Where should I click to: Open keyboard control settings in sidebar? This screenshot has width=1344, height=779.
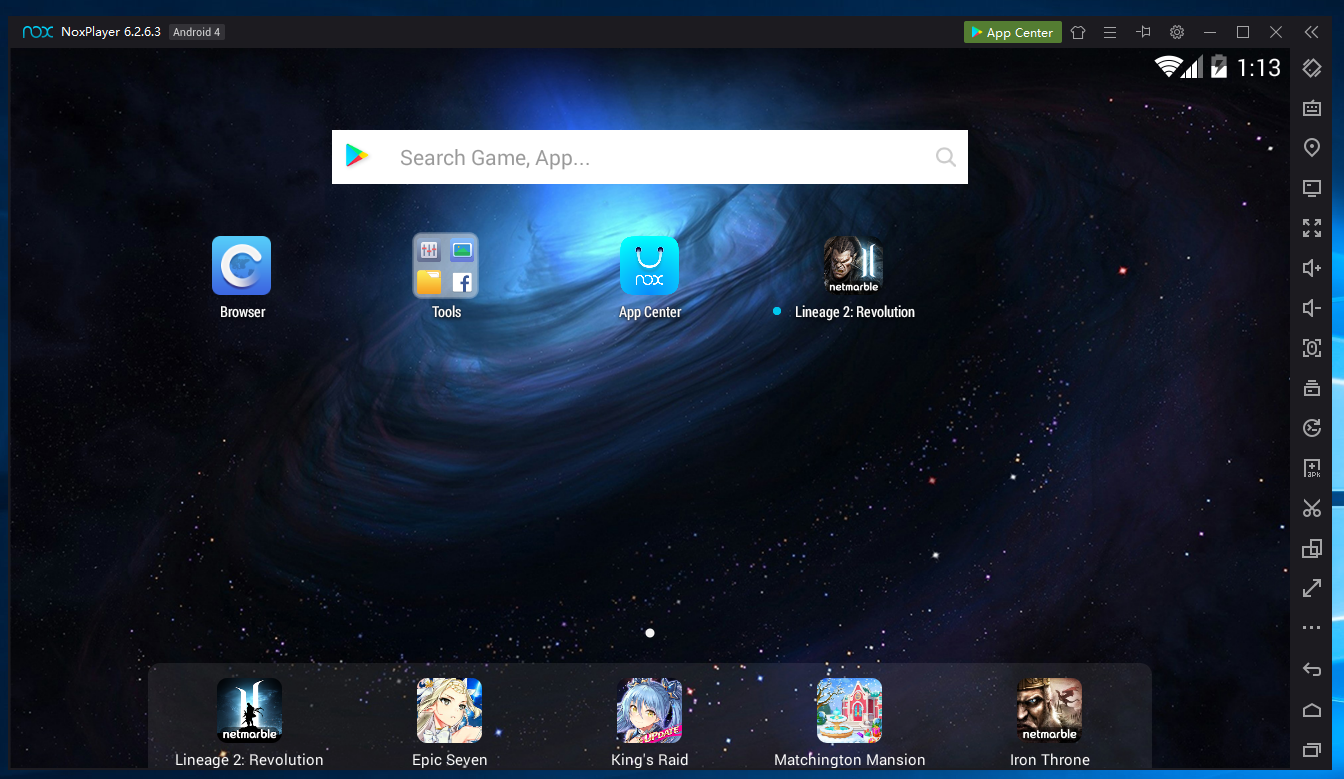[1312, 108]
